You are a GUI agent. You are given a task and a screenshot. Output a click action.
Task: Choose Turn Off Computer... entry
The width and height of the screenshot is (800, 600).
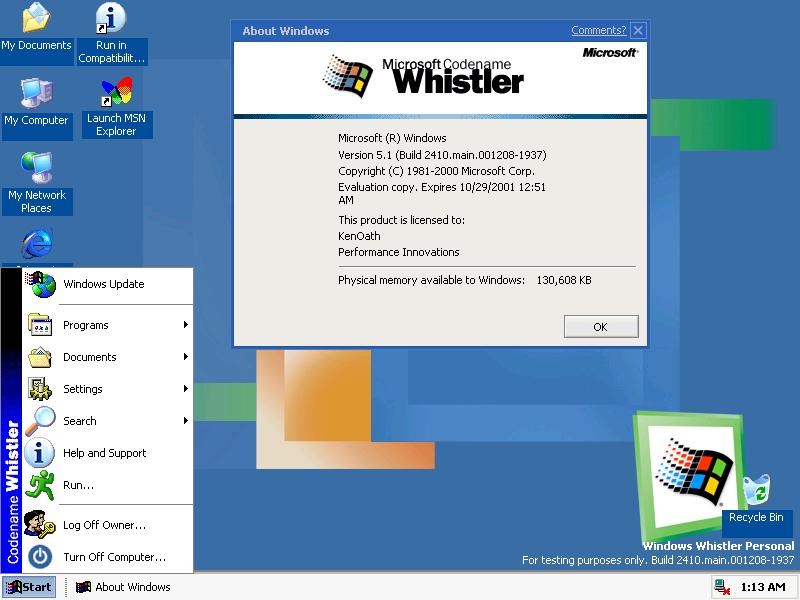click(108, 557)
